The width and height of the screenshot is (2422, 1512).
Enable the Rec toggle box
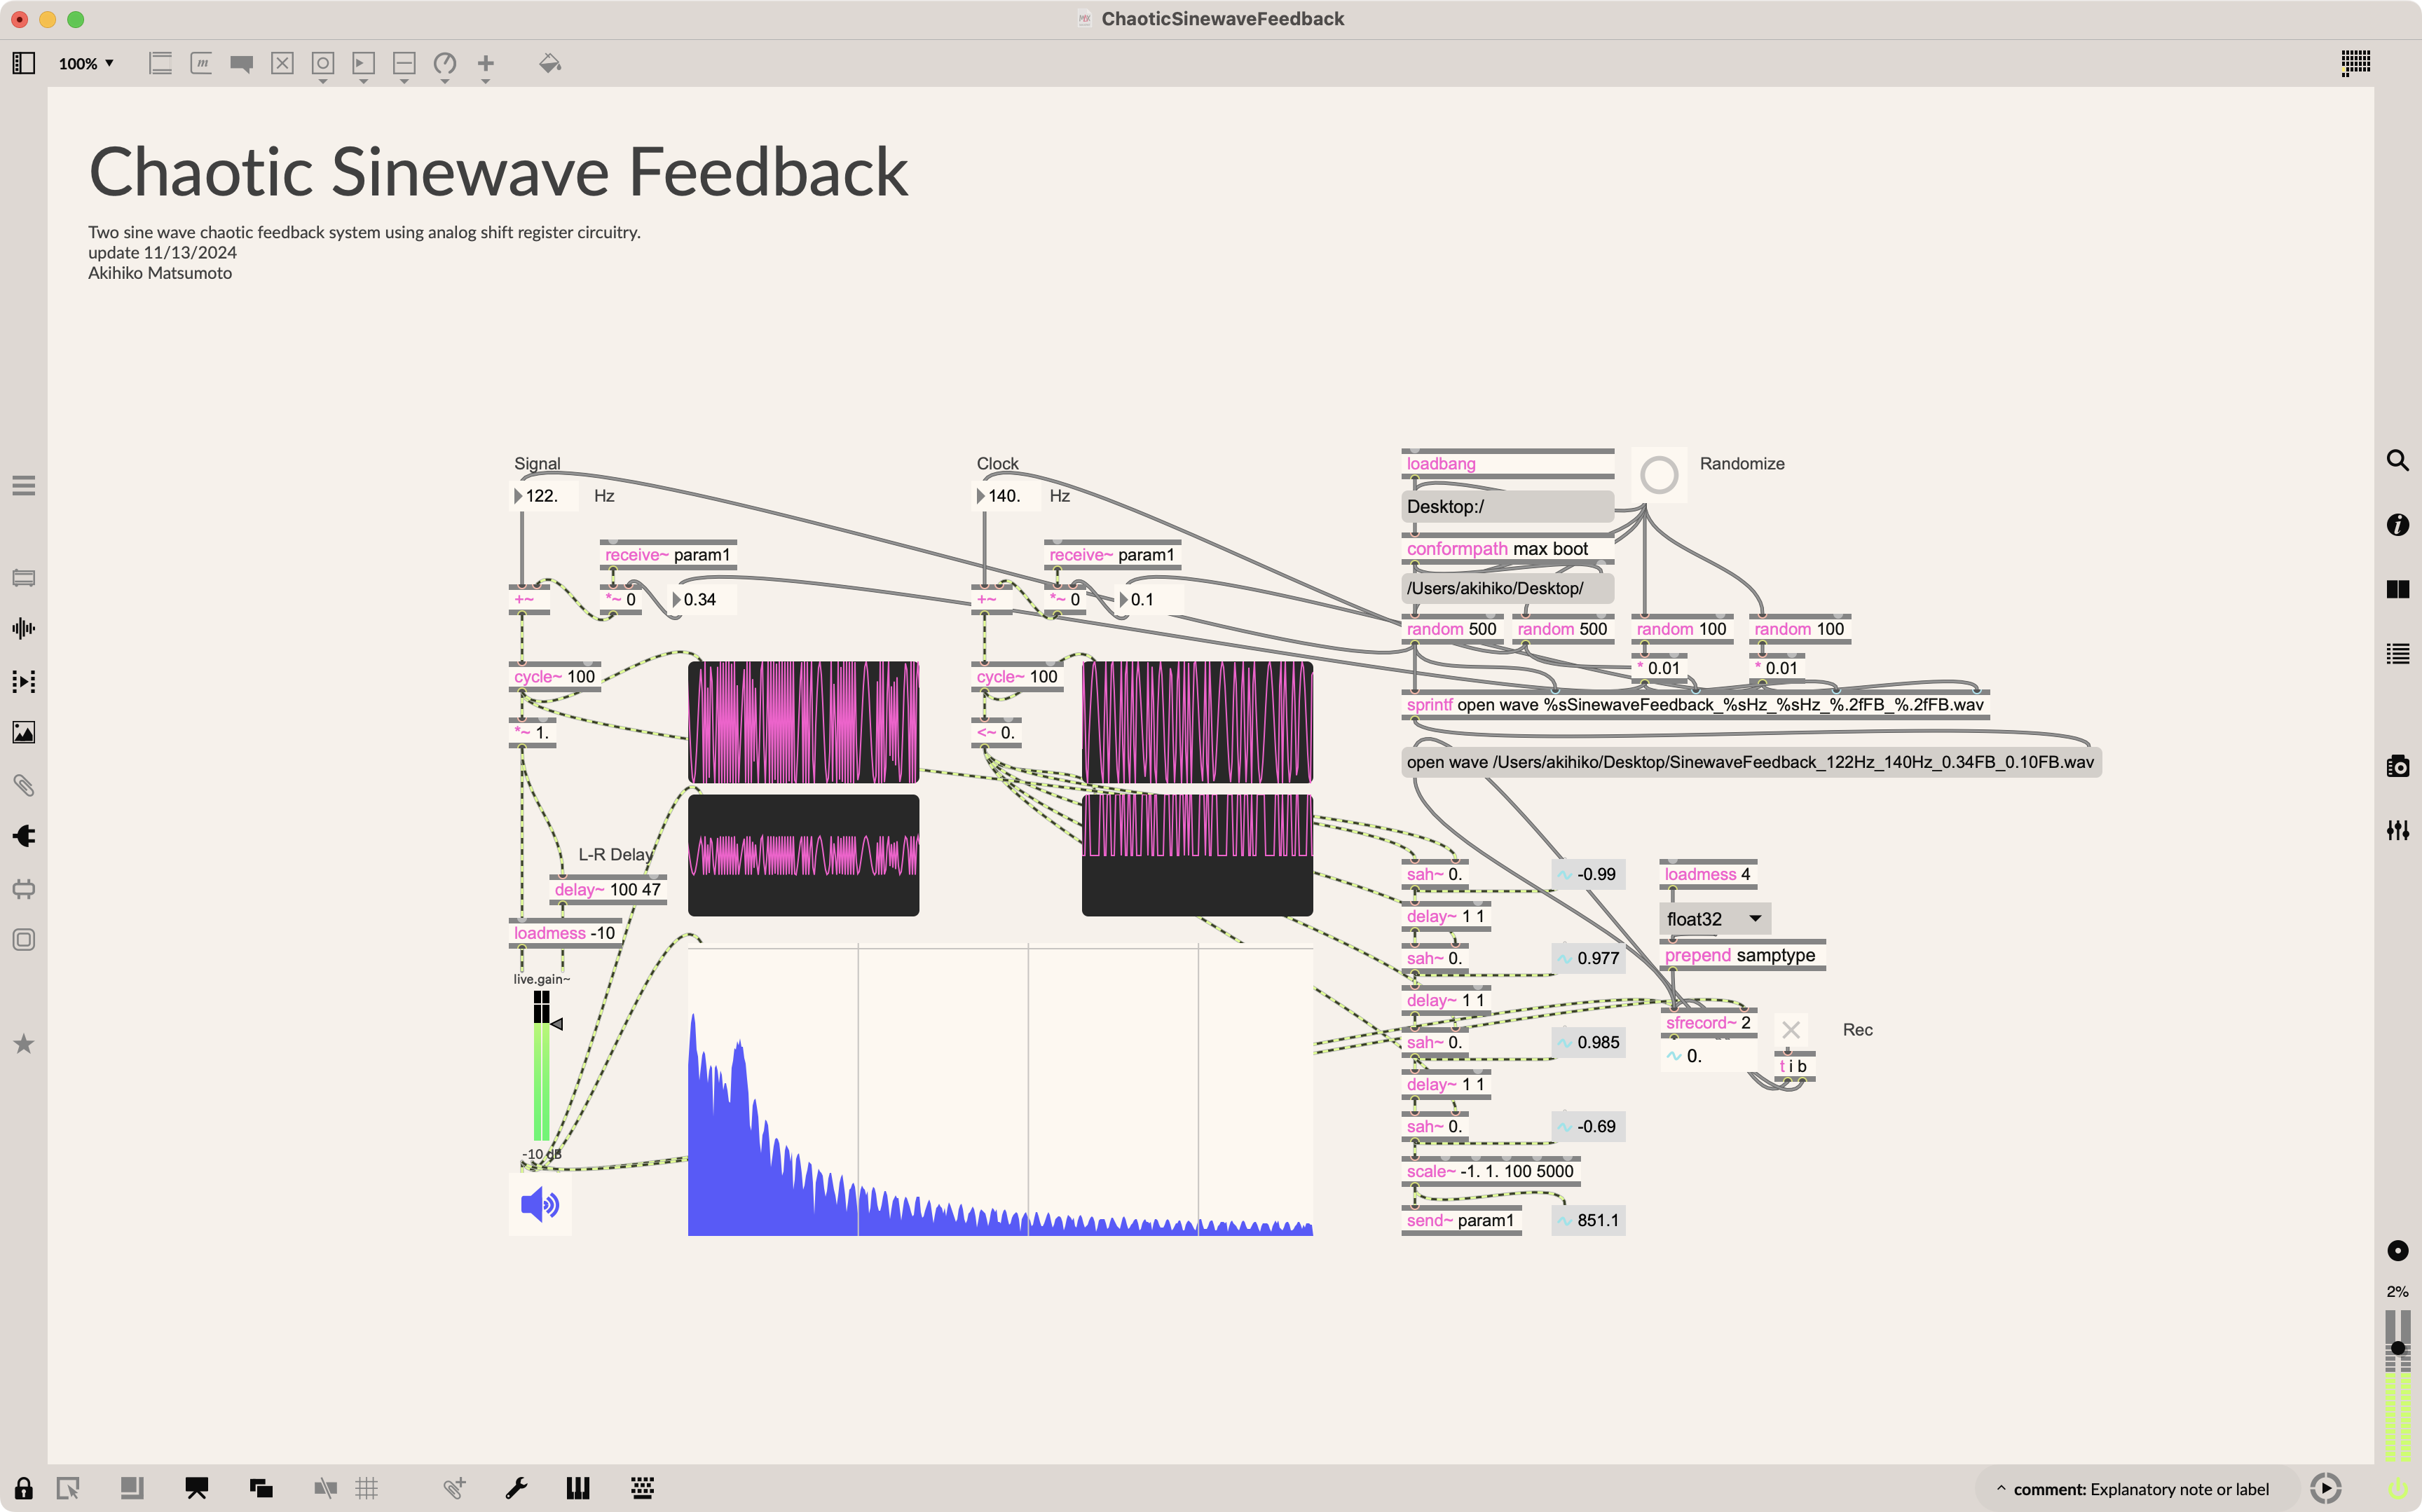click(1790, 1030)
